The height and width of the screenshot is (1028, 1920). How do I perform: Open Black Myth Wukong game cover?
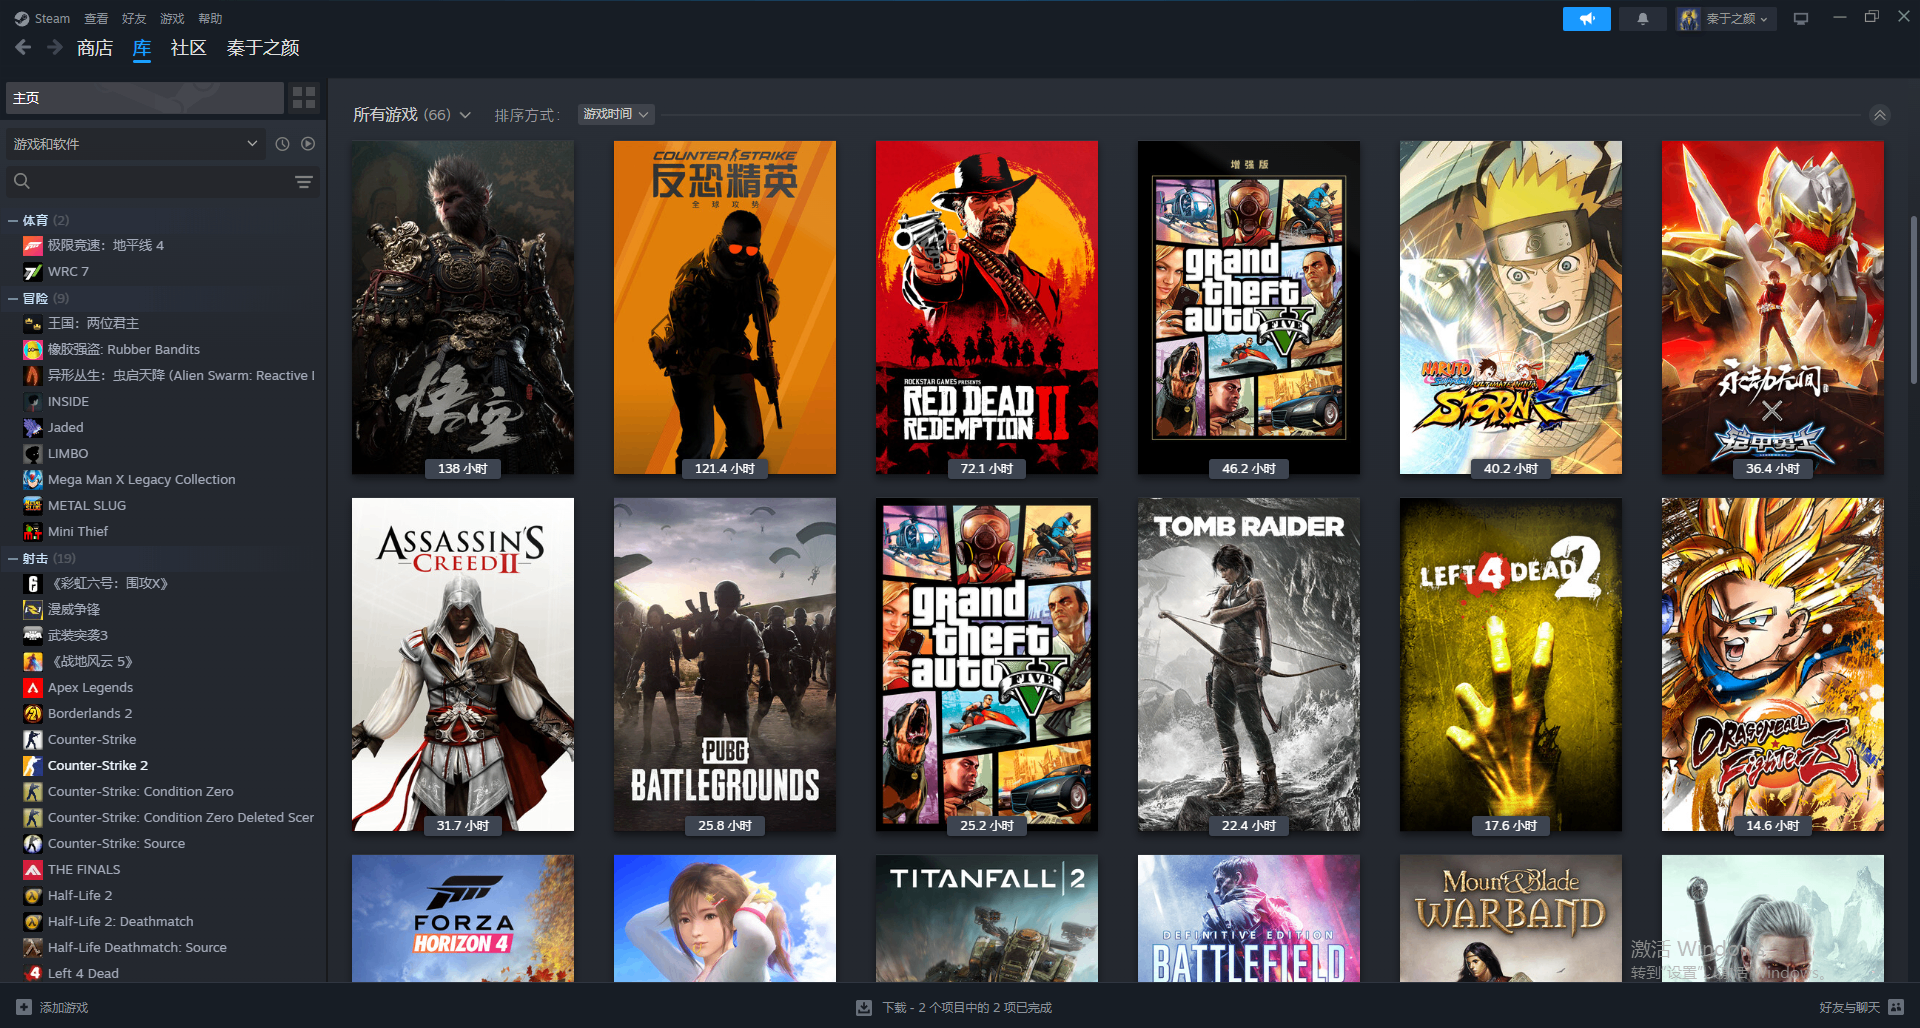(463, 307)
